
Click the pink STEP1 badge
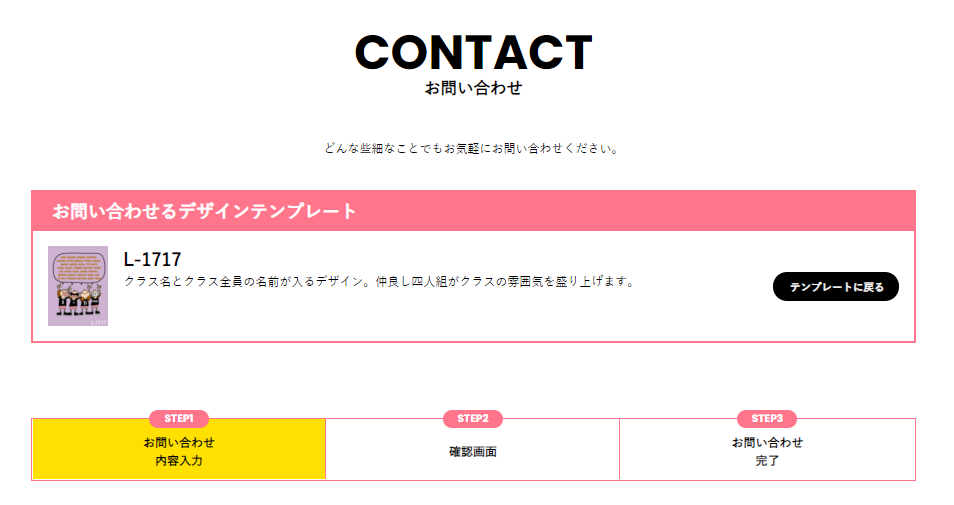178,418
